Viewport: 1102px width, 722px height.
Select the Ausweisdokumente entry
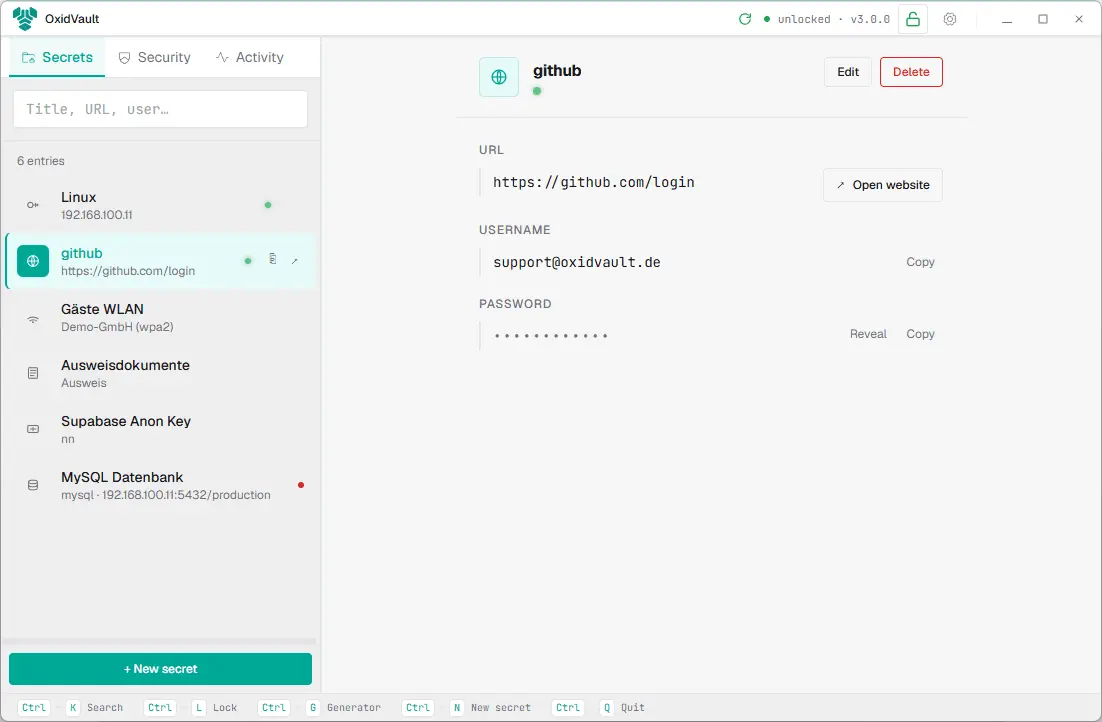(160, 373)
